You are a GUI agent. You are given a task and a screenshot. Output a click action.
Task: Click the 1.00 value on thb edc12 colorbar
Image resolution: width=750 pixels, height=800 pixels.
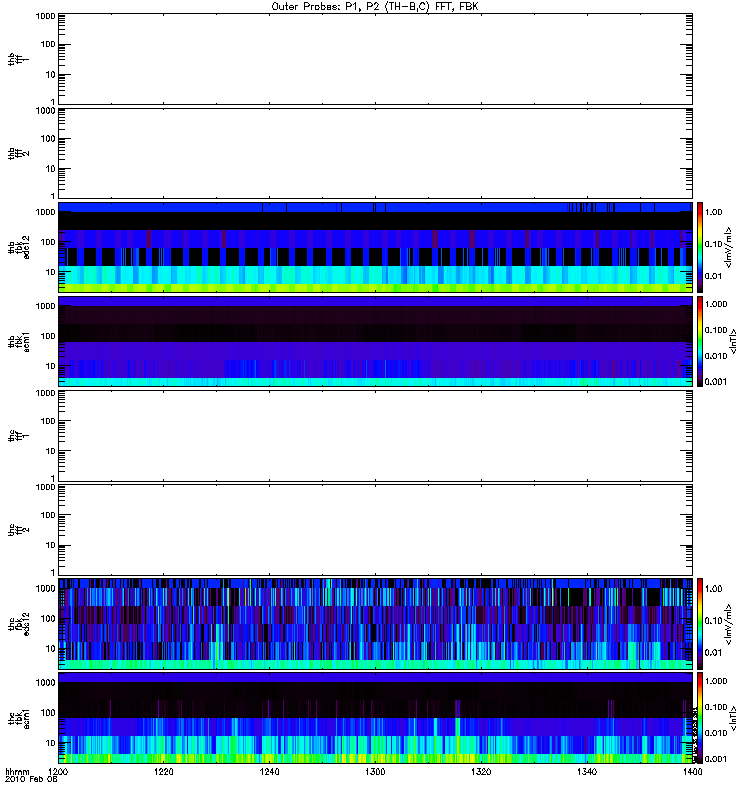(x=713, y=212)
